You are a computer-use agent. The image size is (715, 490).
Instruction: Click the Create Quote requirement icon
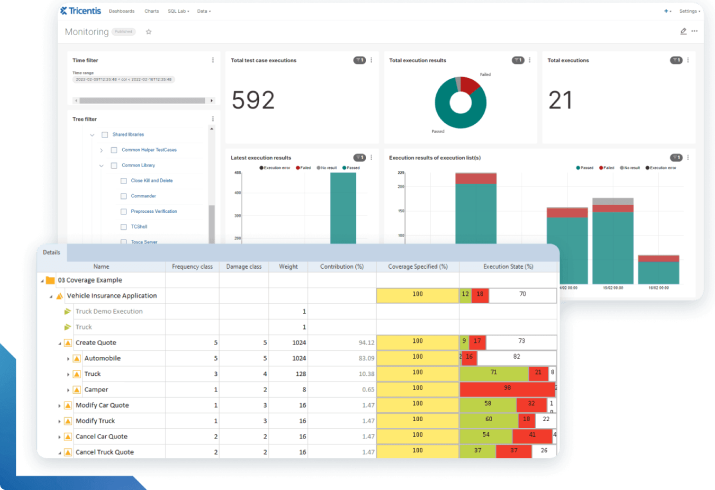tap(69, 342)
